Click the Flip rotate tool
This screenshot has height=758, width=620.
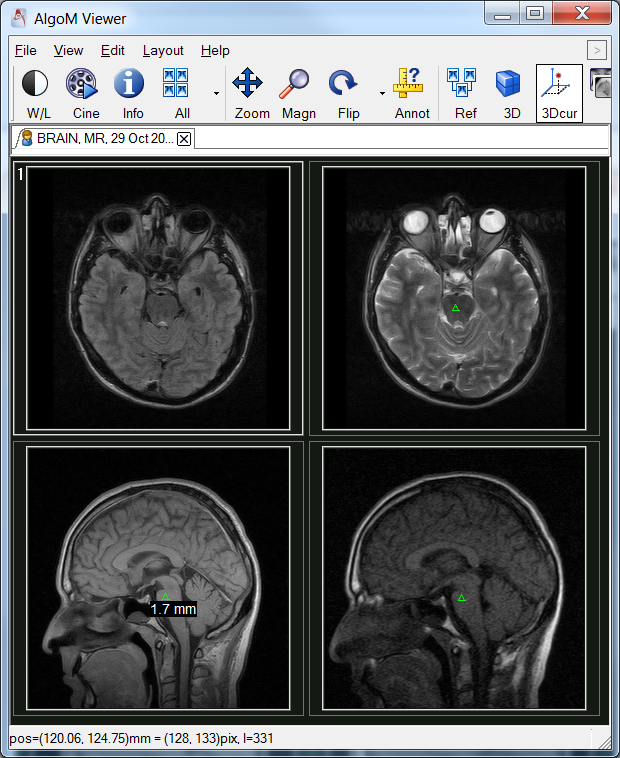pos(346,94)
